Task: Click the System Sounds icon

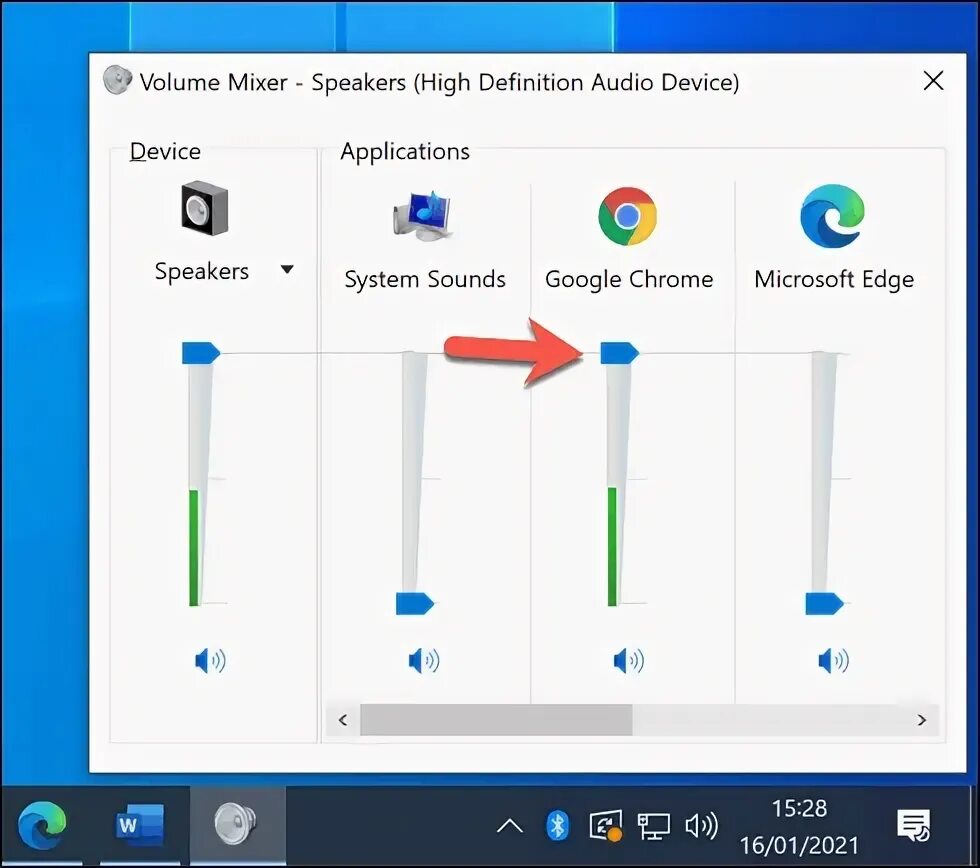Action: coord(422,216)
